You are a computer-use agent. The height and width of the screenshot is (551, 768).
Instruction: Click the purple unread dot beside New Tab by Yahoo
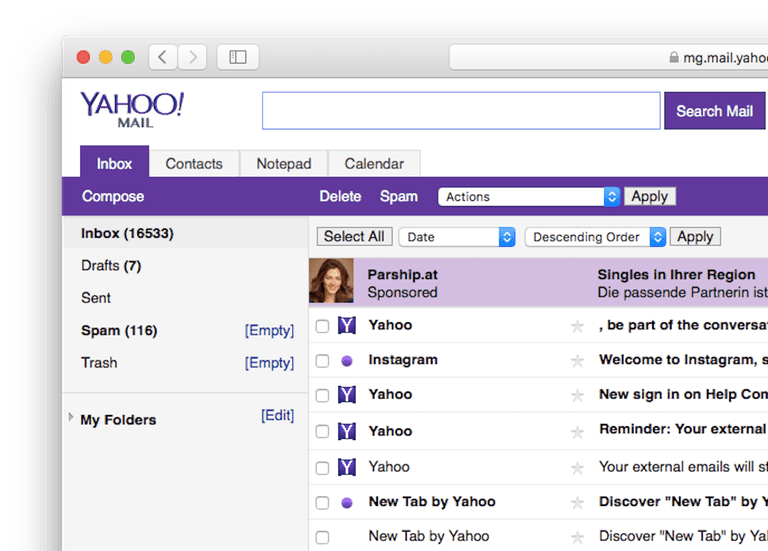pos(347,503)
